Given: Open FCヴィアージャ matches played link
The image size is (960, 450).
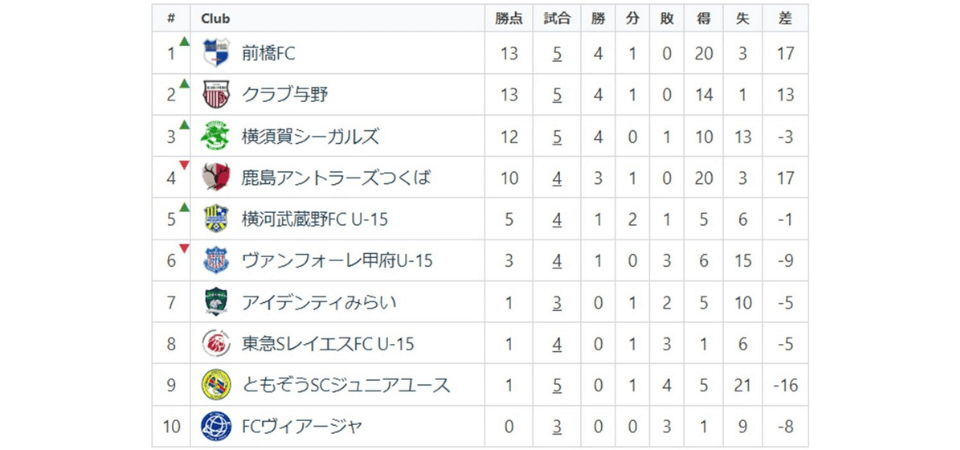Looking at the screenshot, I should pyautogui.click(x=557, y=427).
